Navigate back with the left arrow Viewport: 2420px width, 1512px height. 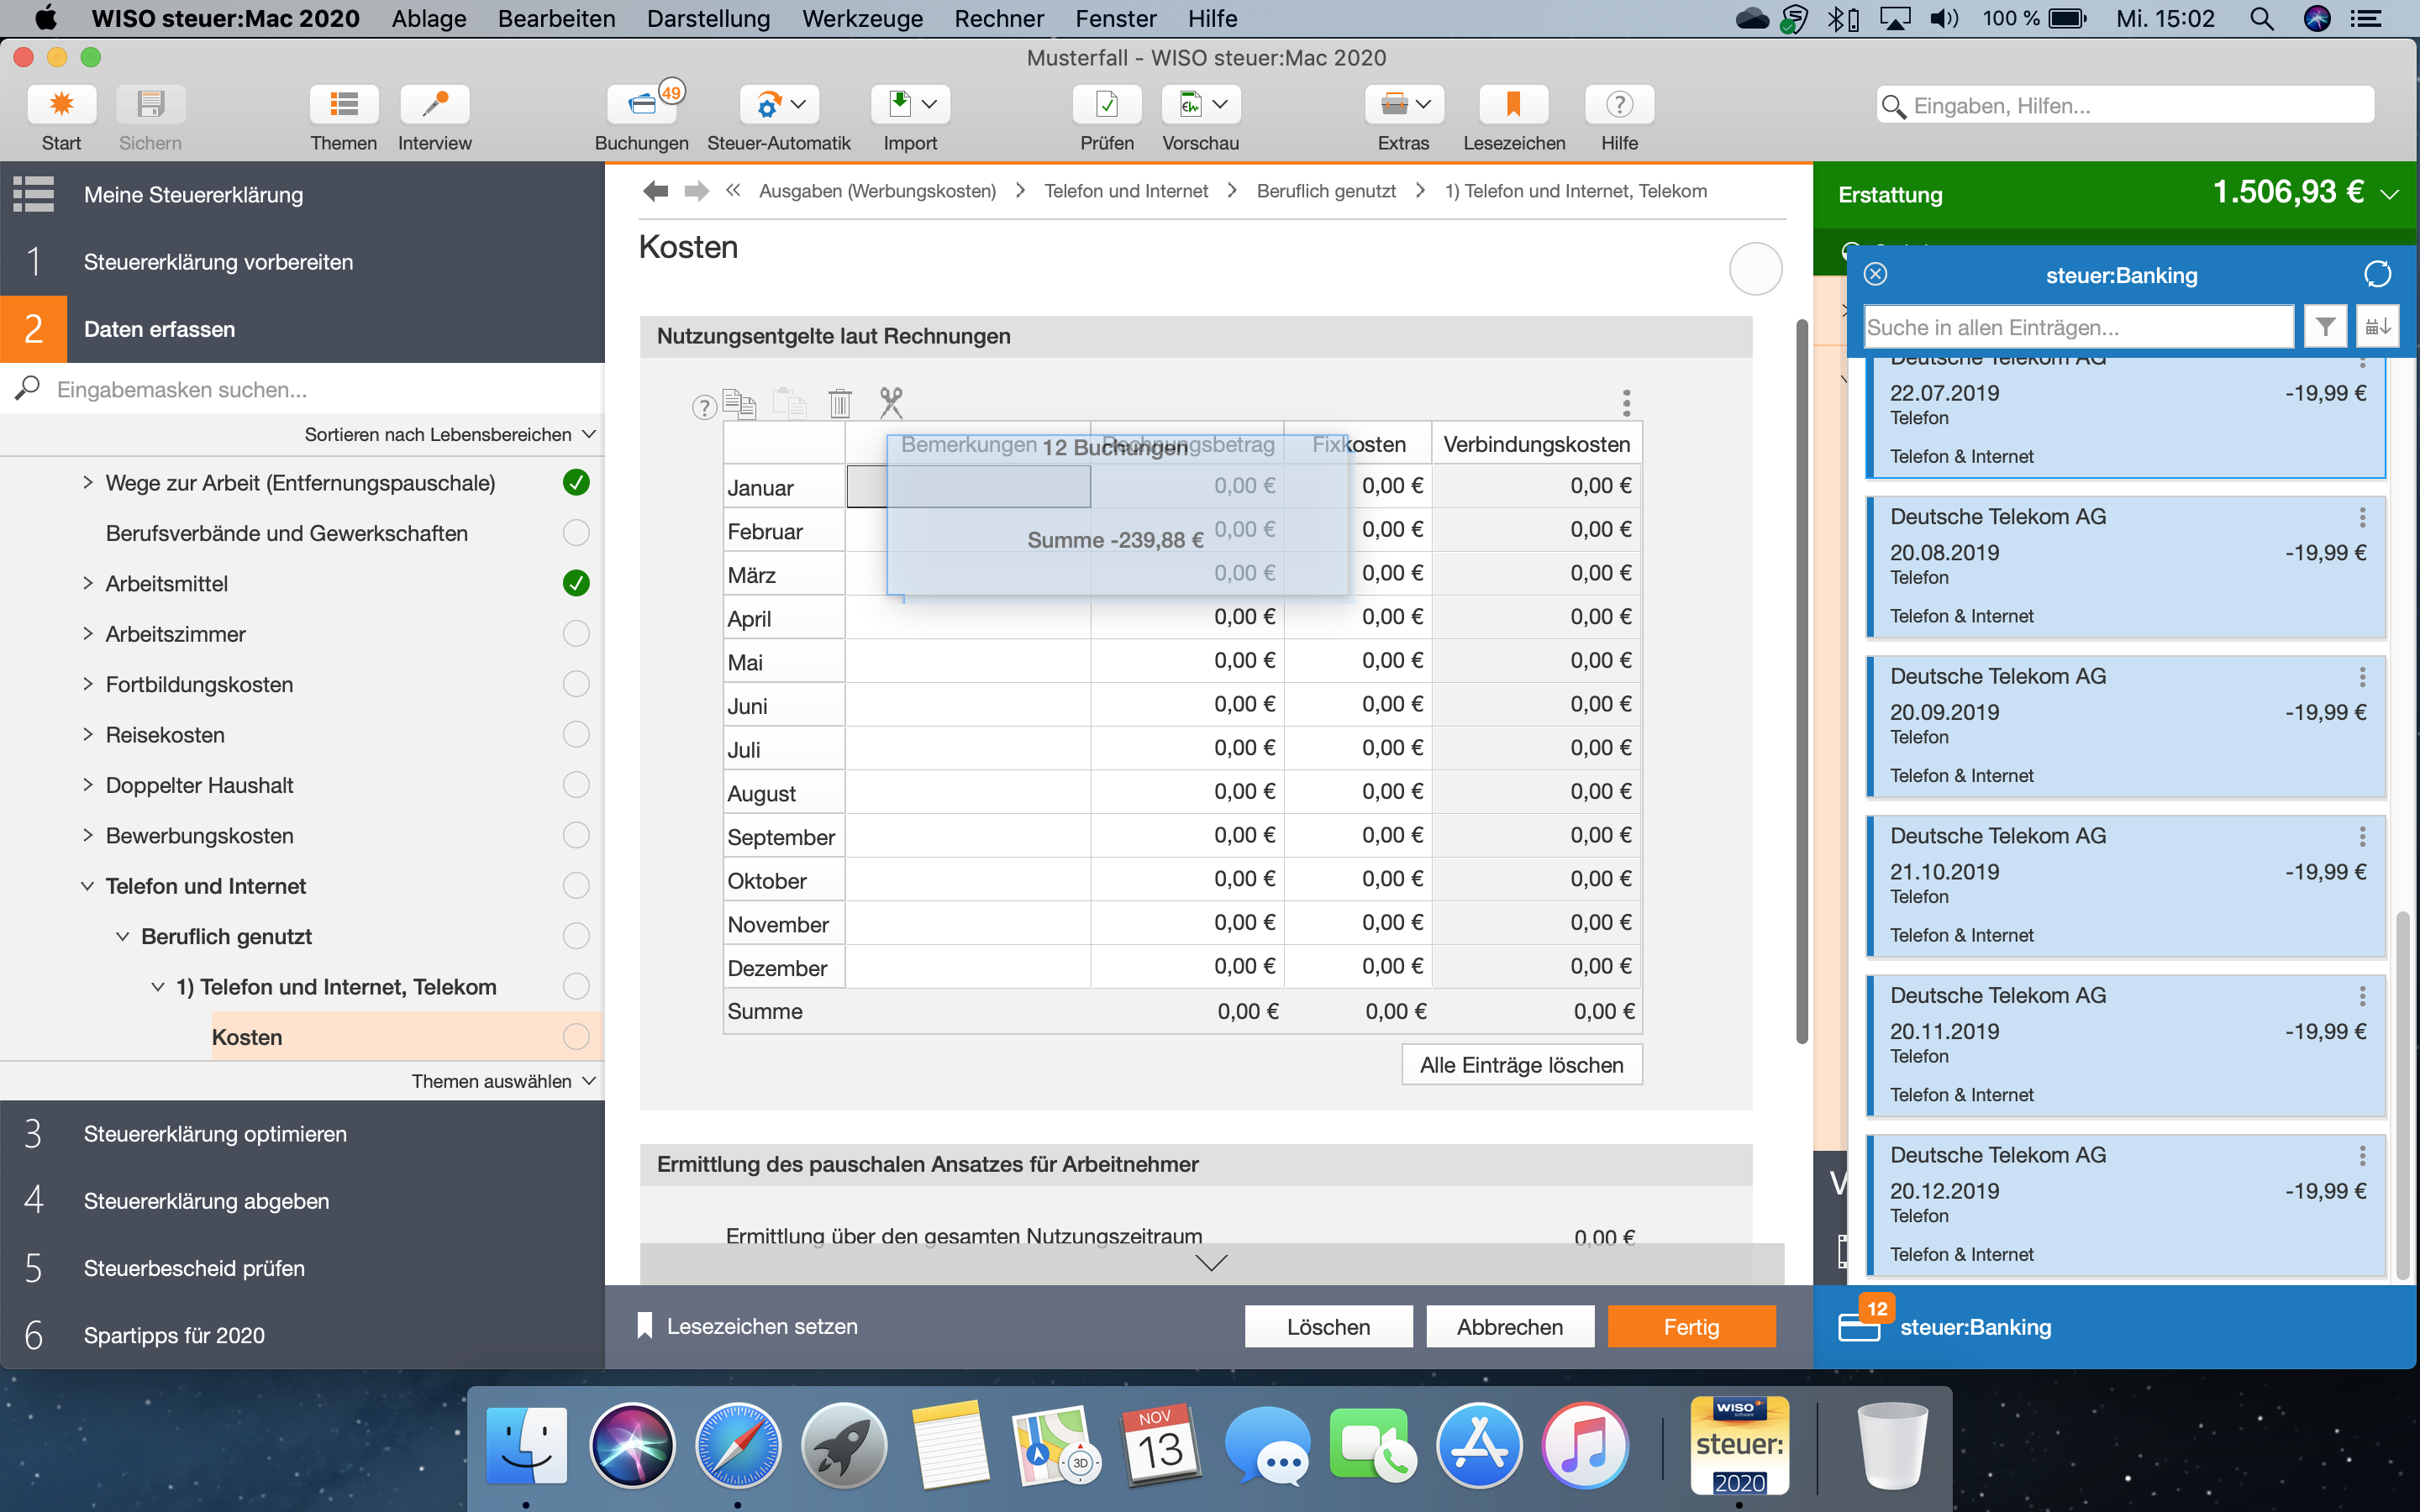655,191
